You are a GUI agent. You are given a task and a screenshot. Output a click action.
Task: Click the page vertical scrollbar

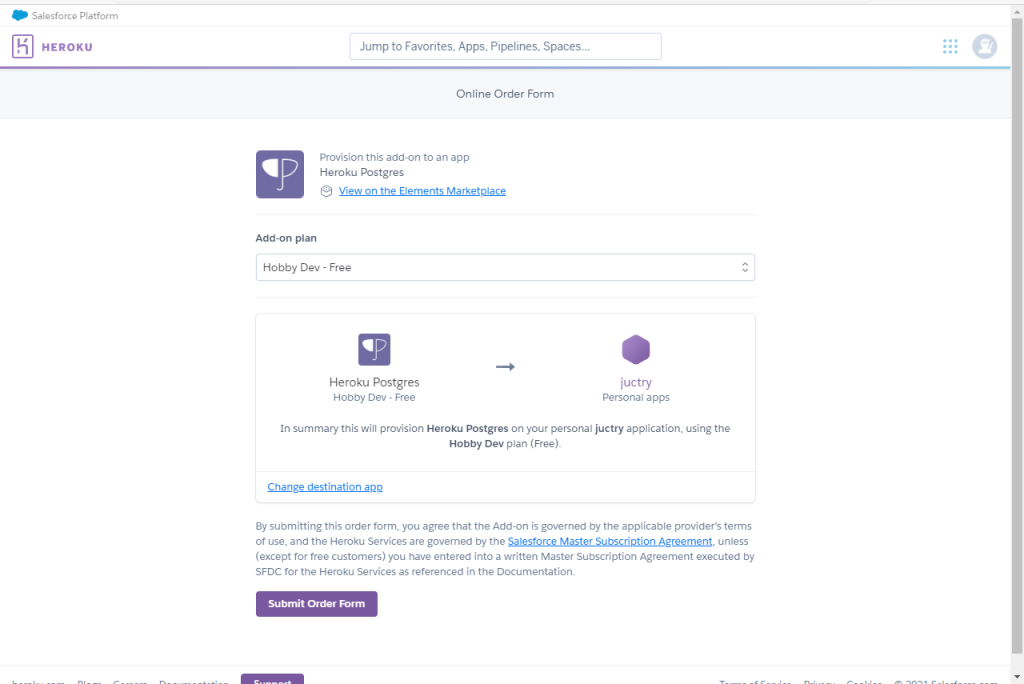(x=1017, y=334)
